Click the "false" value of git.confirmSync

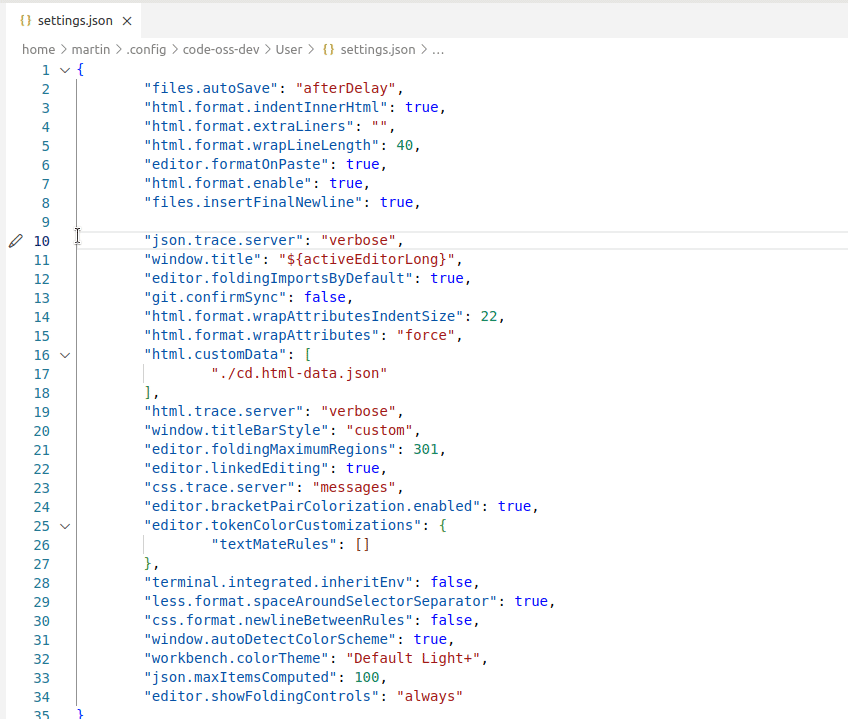pyautogui.click(x=325, y=297)
